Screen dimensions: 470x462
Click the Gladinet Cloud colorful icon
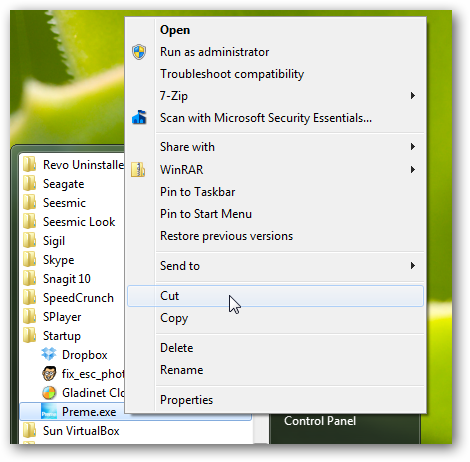click(x=49, y=393)
